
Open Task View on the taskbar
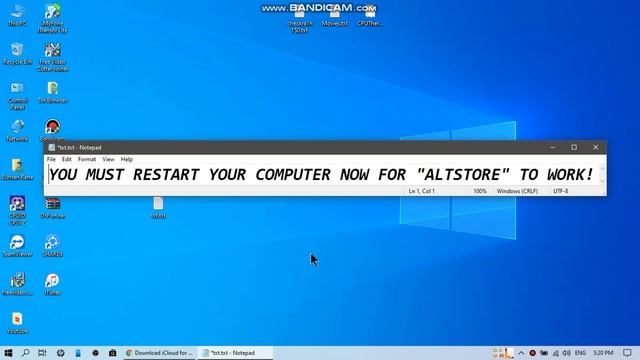click(42, 353)
